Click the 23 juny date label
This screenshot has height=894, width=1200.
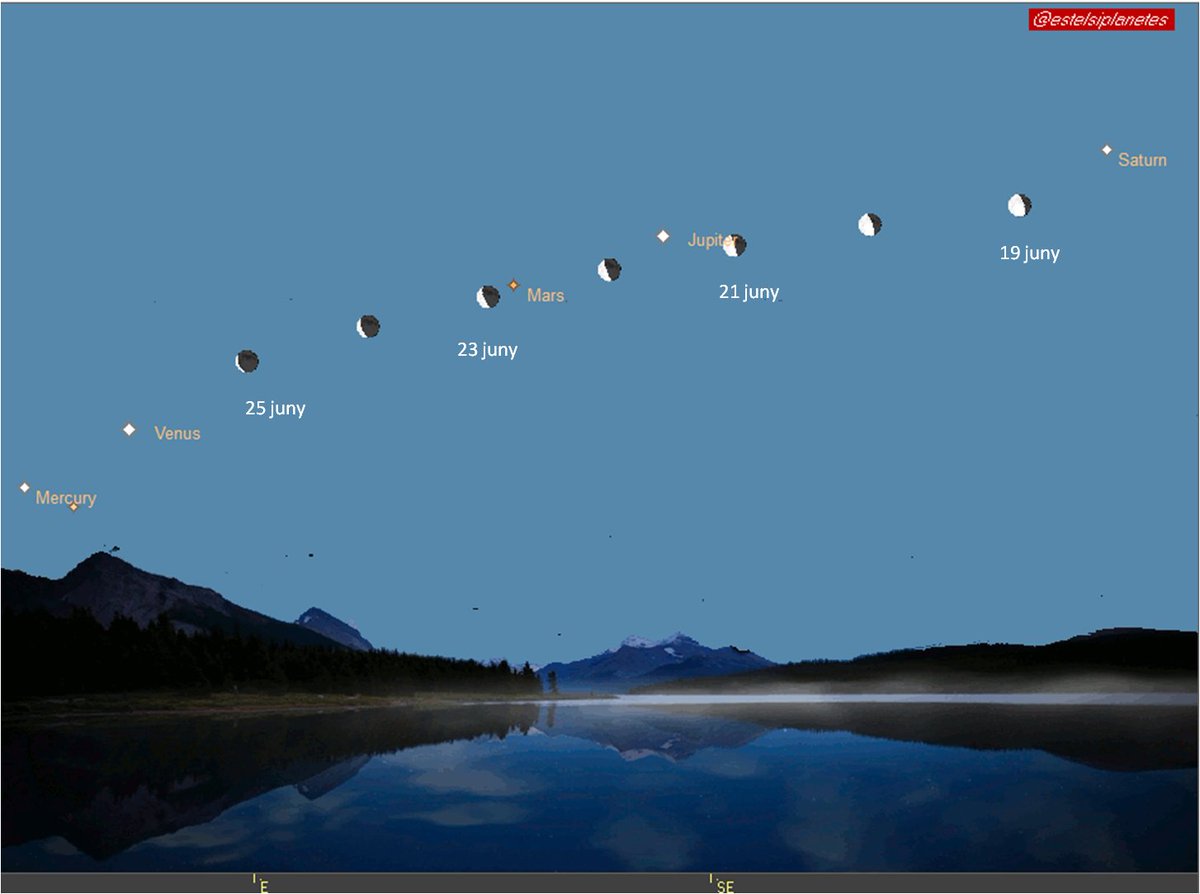(487, 351)
